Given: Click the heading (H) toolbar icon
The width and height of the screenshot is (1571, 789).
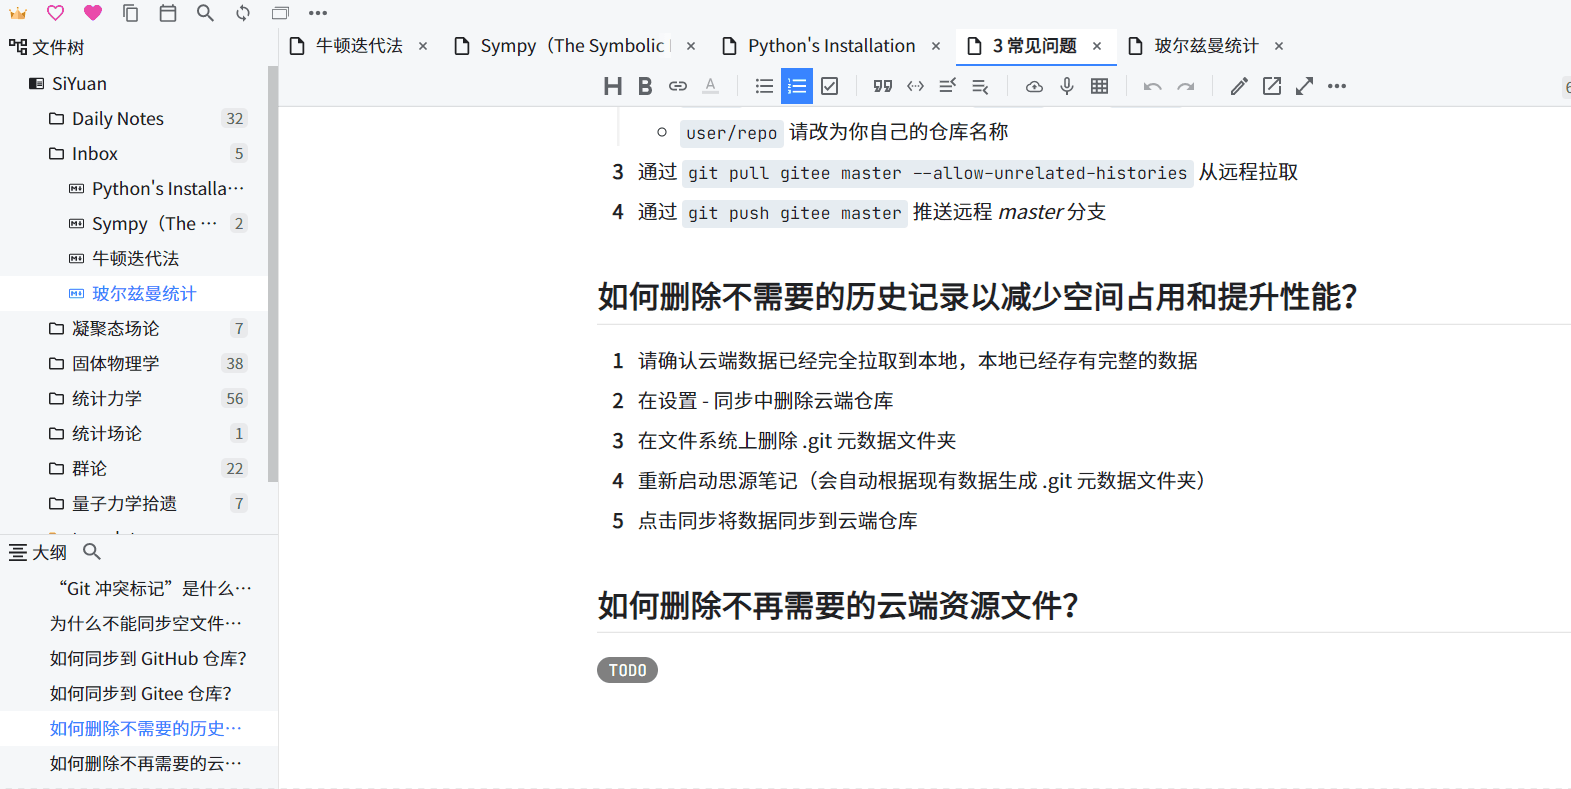Looking at the screenshot, I should pos(613,86).
